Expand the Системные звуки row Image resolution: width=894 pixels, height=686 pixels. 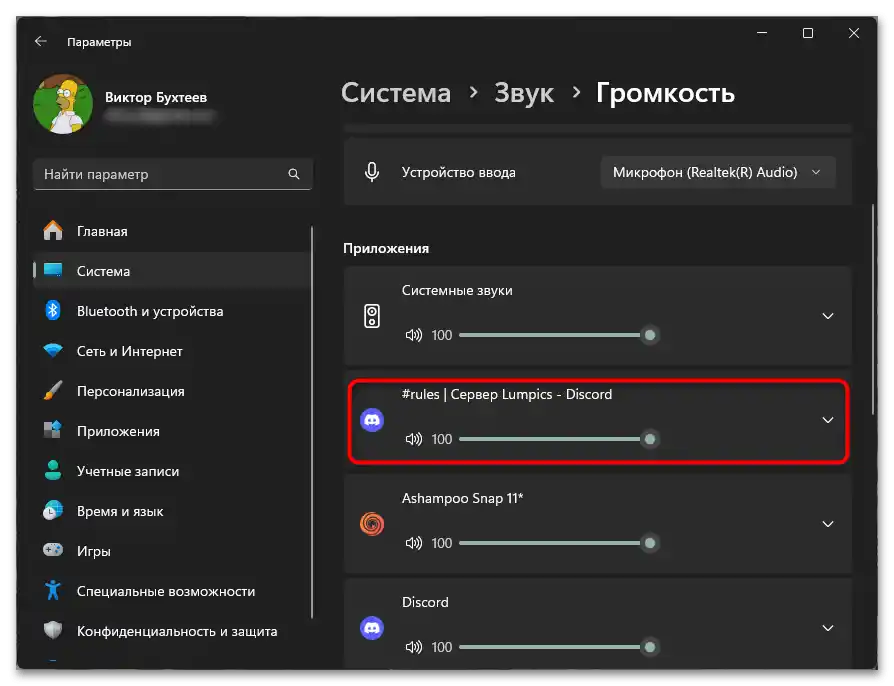click(x=828, y=316)
